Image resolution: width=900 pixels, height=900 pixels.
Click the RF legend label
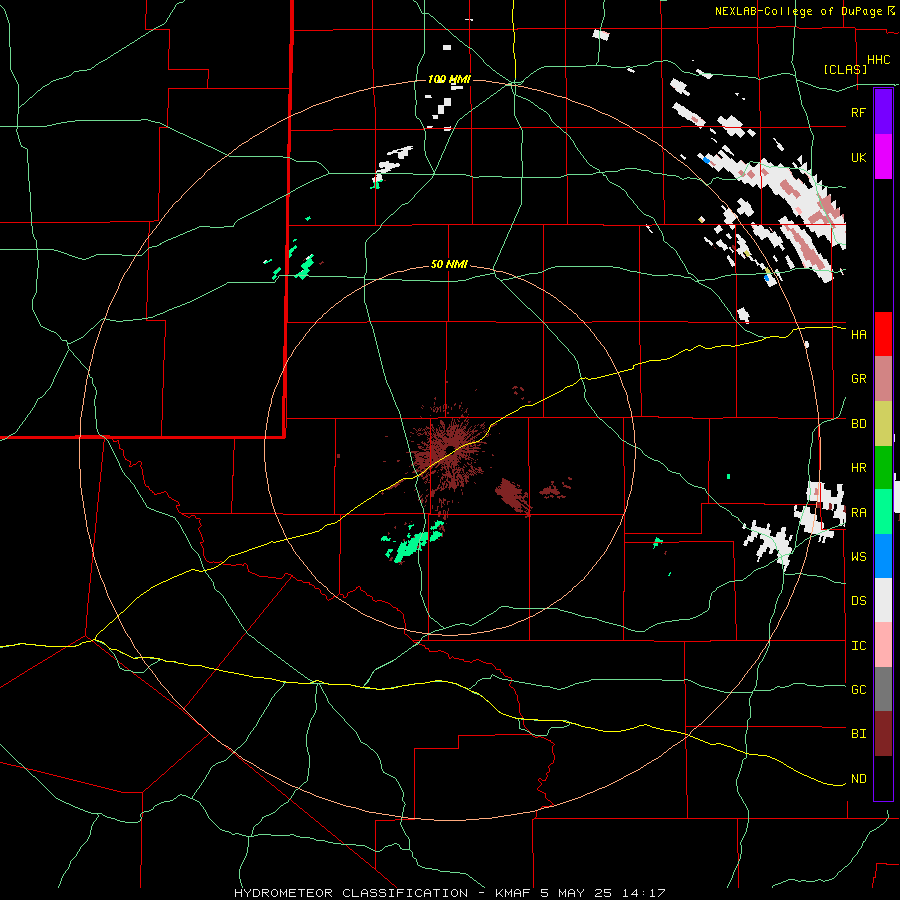858,112
